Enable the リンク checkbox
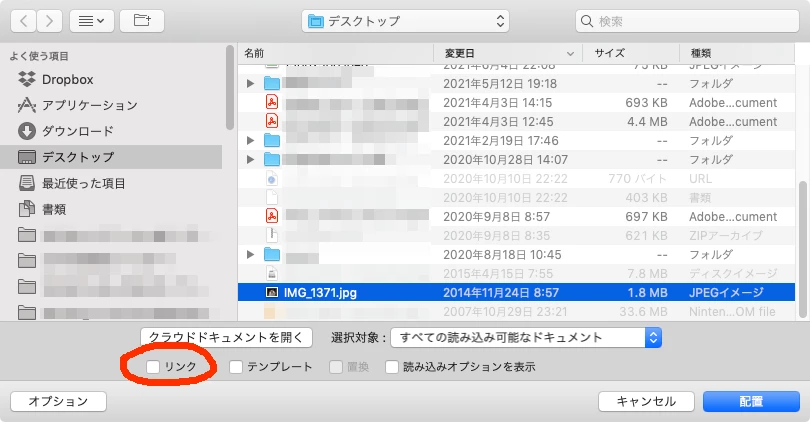Screen dimensions: 810x422 [152, 367]
